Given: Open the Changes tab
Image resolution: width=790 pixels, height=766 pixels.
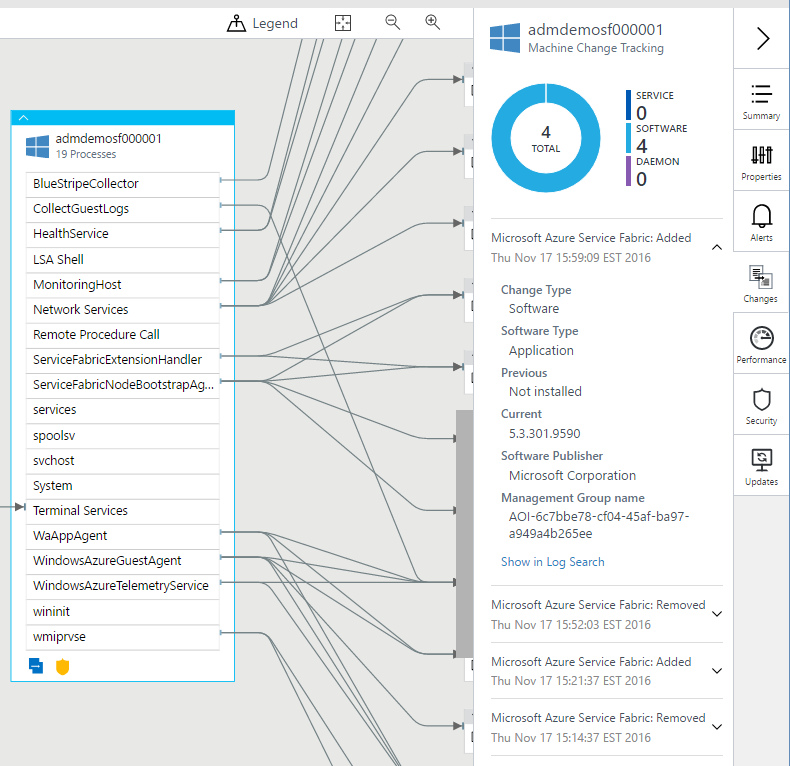Looking at the screenshot, I should point(760,284).
